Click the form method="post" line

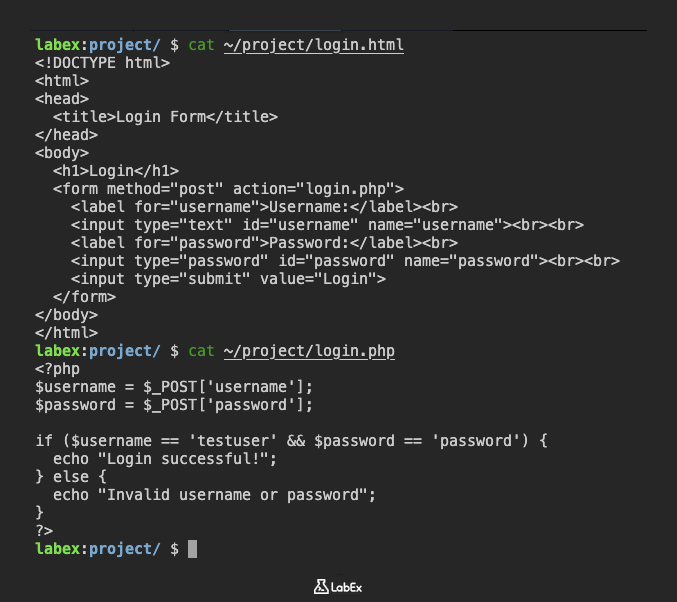228,189
